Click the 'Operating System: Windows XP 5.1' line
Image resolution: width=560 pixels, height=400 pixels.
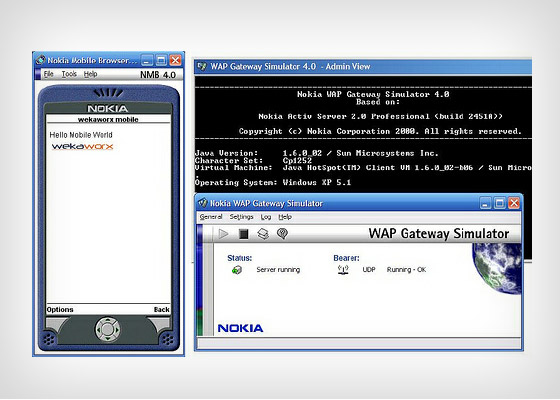273,182
